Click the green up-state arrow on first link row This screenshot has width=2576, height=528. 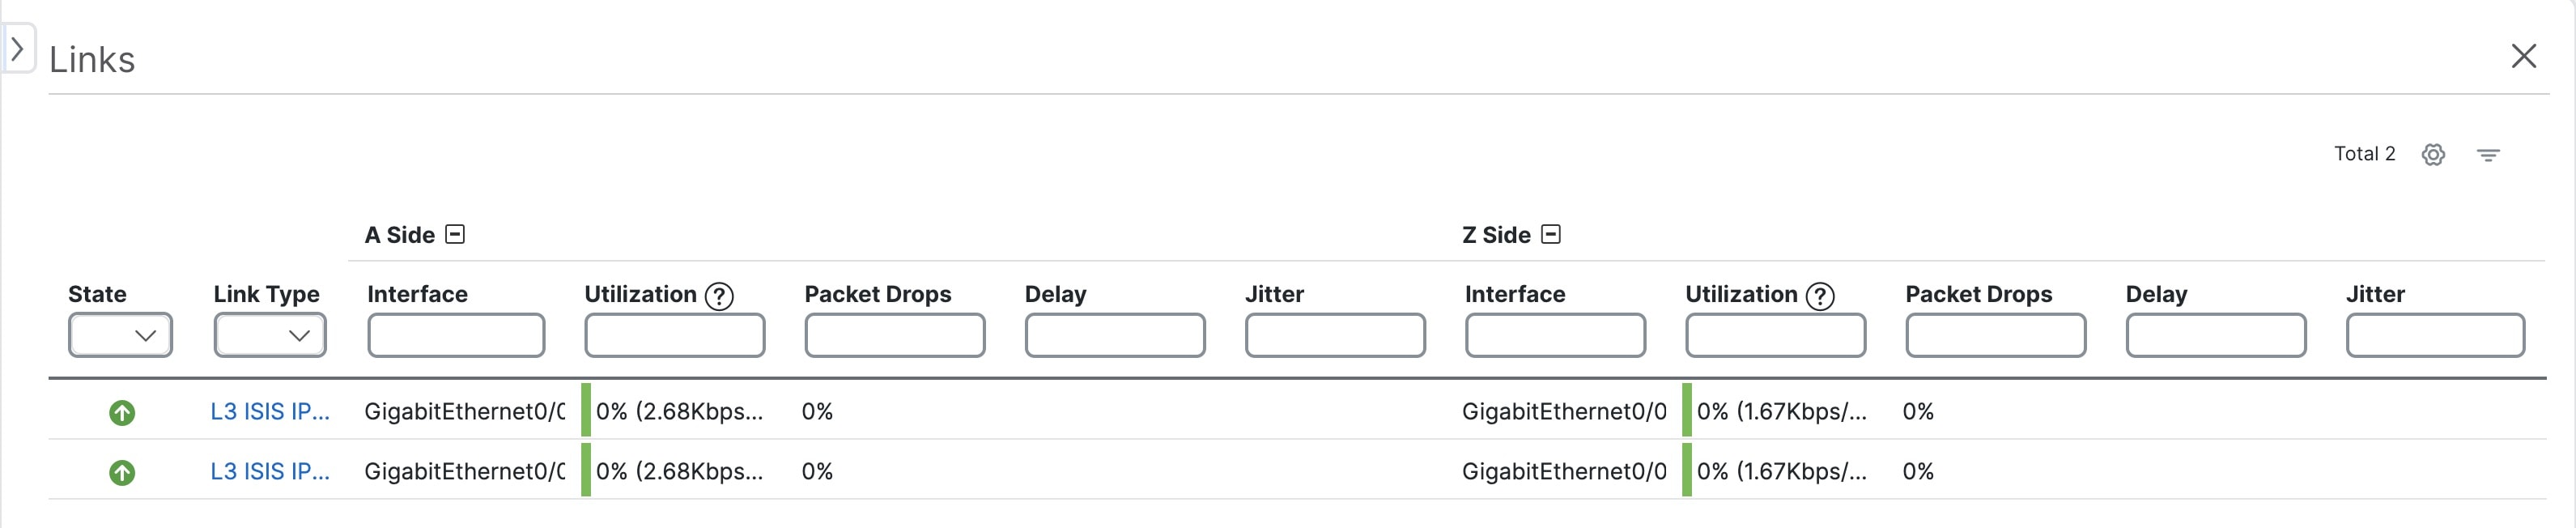pos(122,411)
